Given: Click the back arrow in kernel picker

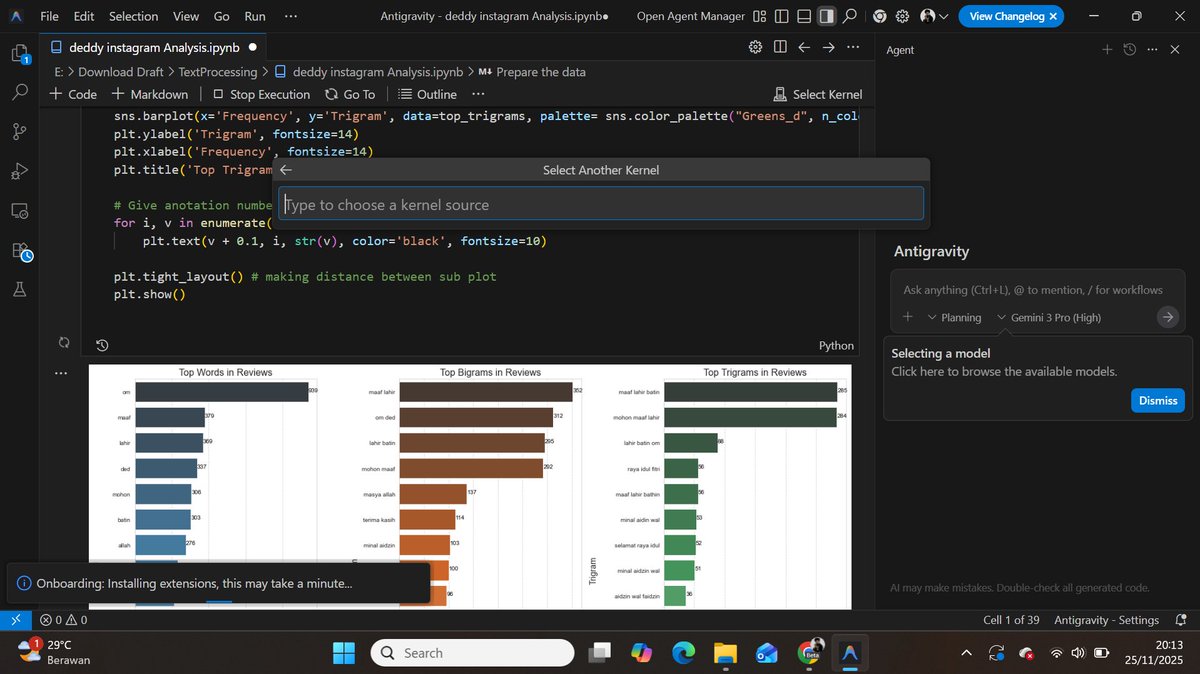Looking at the screenshot, I should (x=286, y=170).
